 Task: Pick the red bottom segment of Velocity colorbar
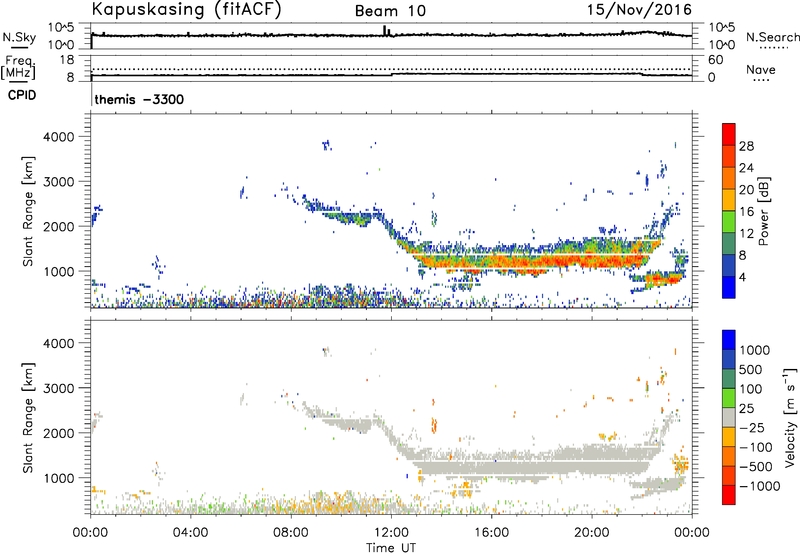(729, 495)
